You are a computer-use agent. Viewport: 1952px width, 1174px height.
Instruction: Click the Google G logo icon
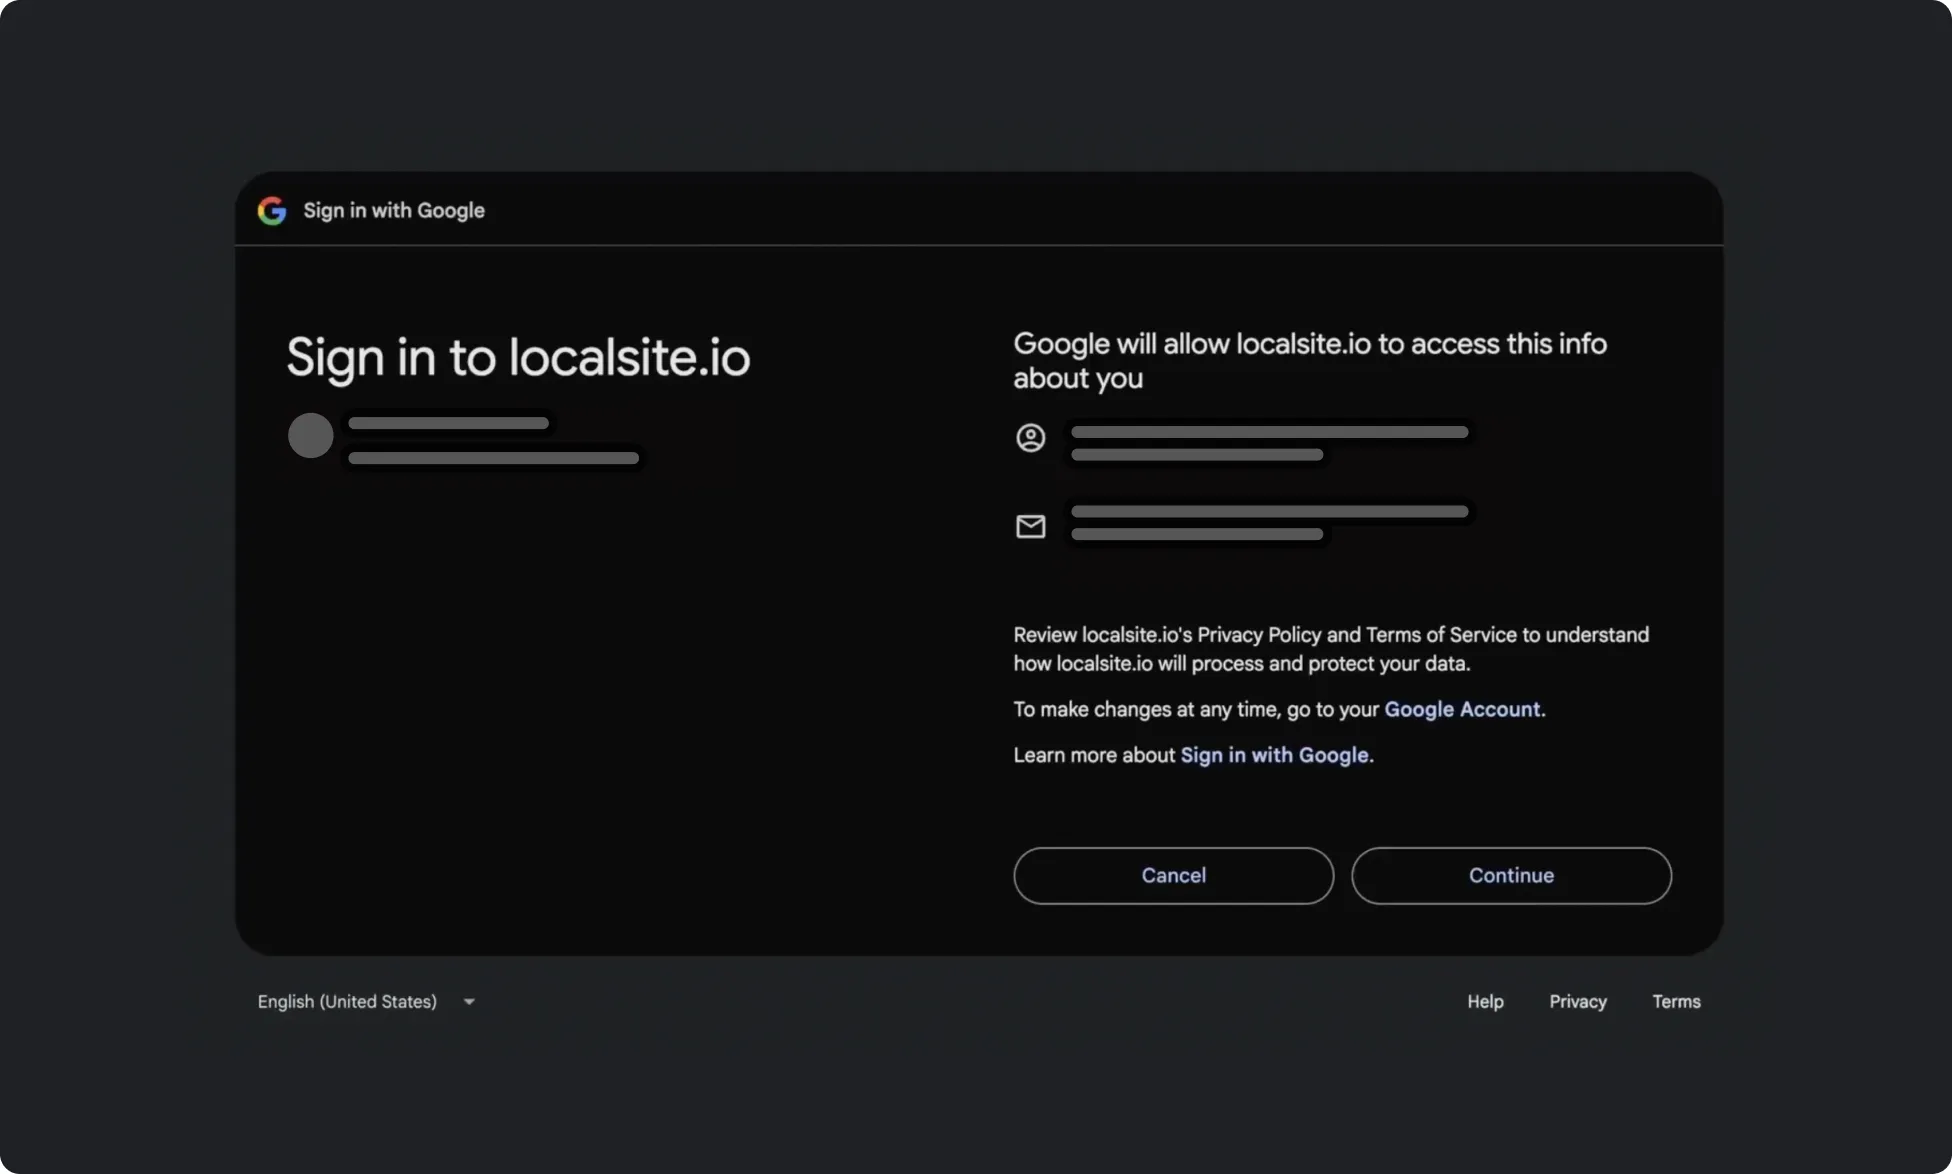[272, 210]
